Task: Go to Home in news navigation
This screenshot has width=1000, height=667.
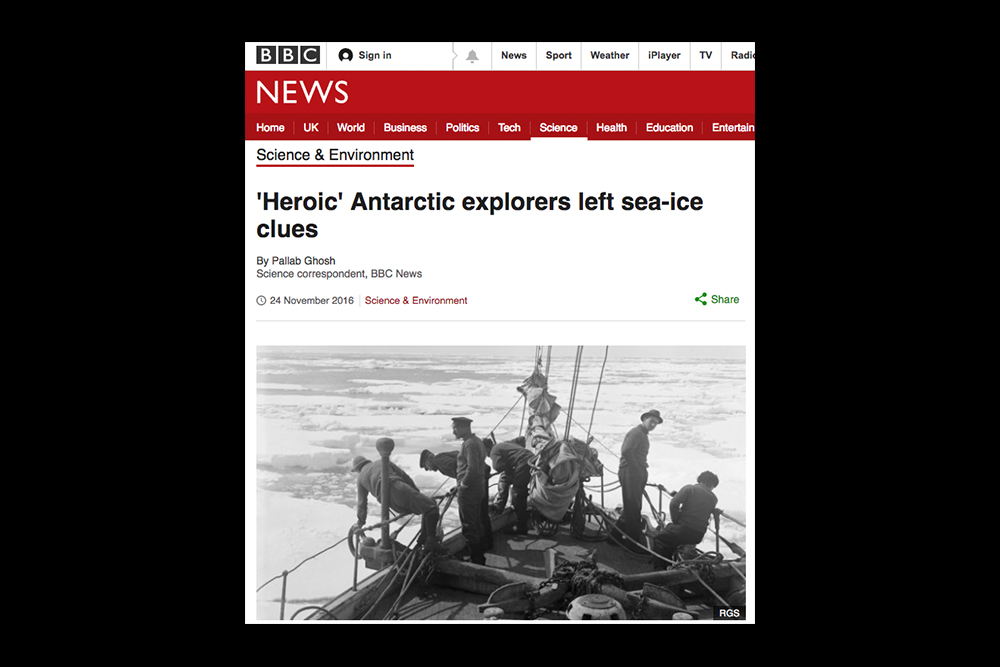Action: (x=270, y=128)
